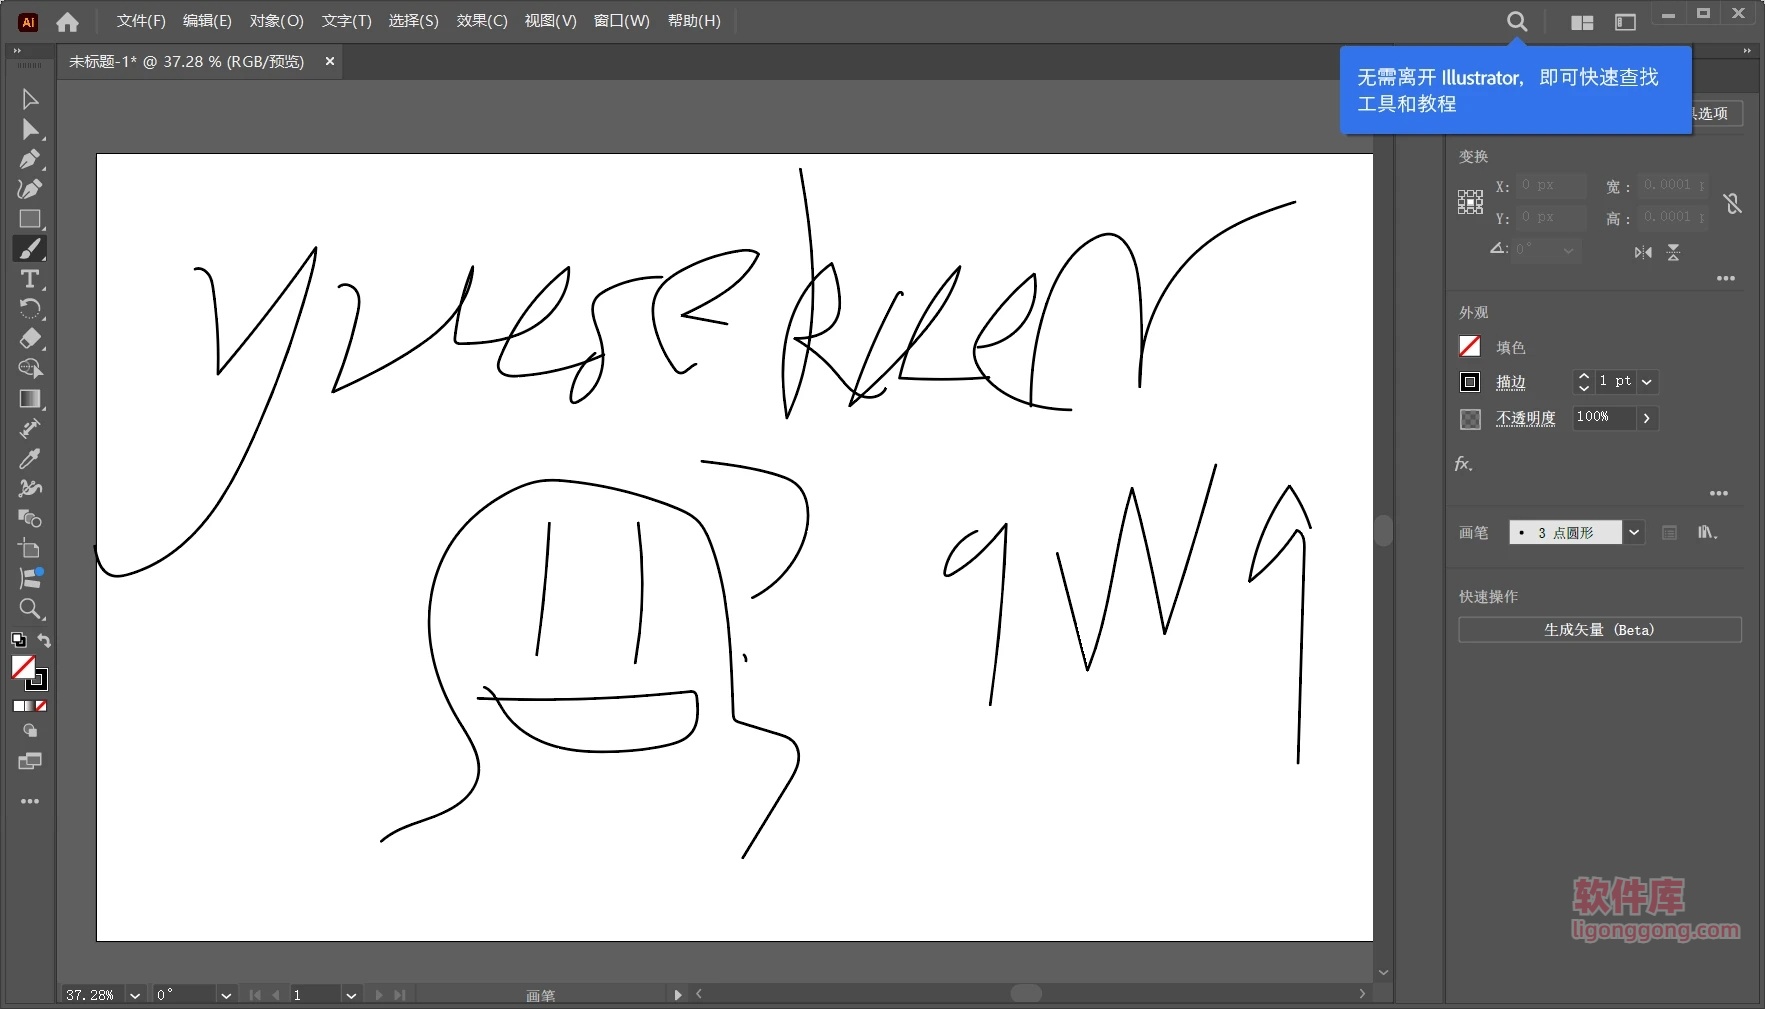Go to last artboard arrow
This screenshot has height=1009, width=1765.
[400, 995]
